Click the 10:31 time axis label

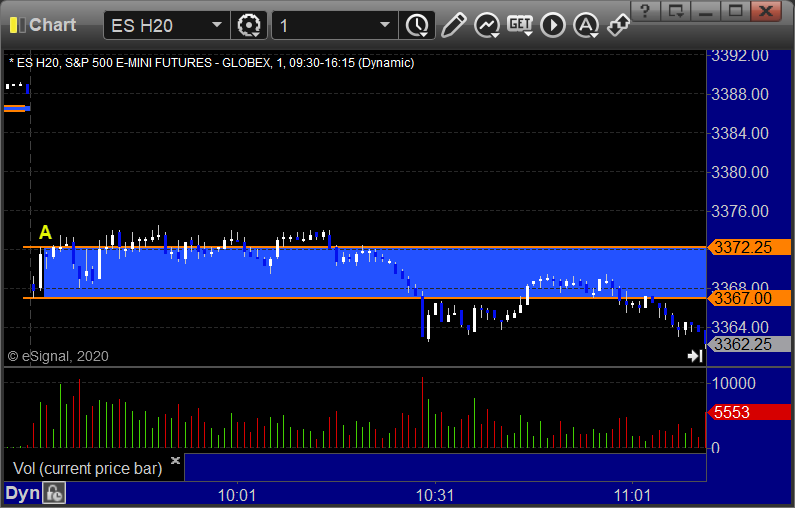pos(435,495)
